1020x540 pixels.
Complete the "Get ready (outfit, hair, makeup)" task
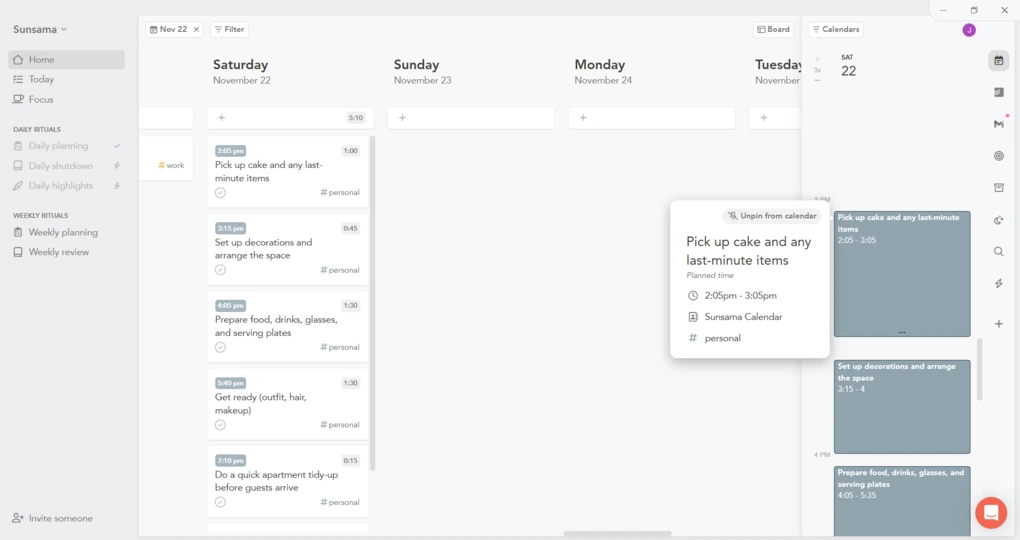(x=220, y=425)
